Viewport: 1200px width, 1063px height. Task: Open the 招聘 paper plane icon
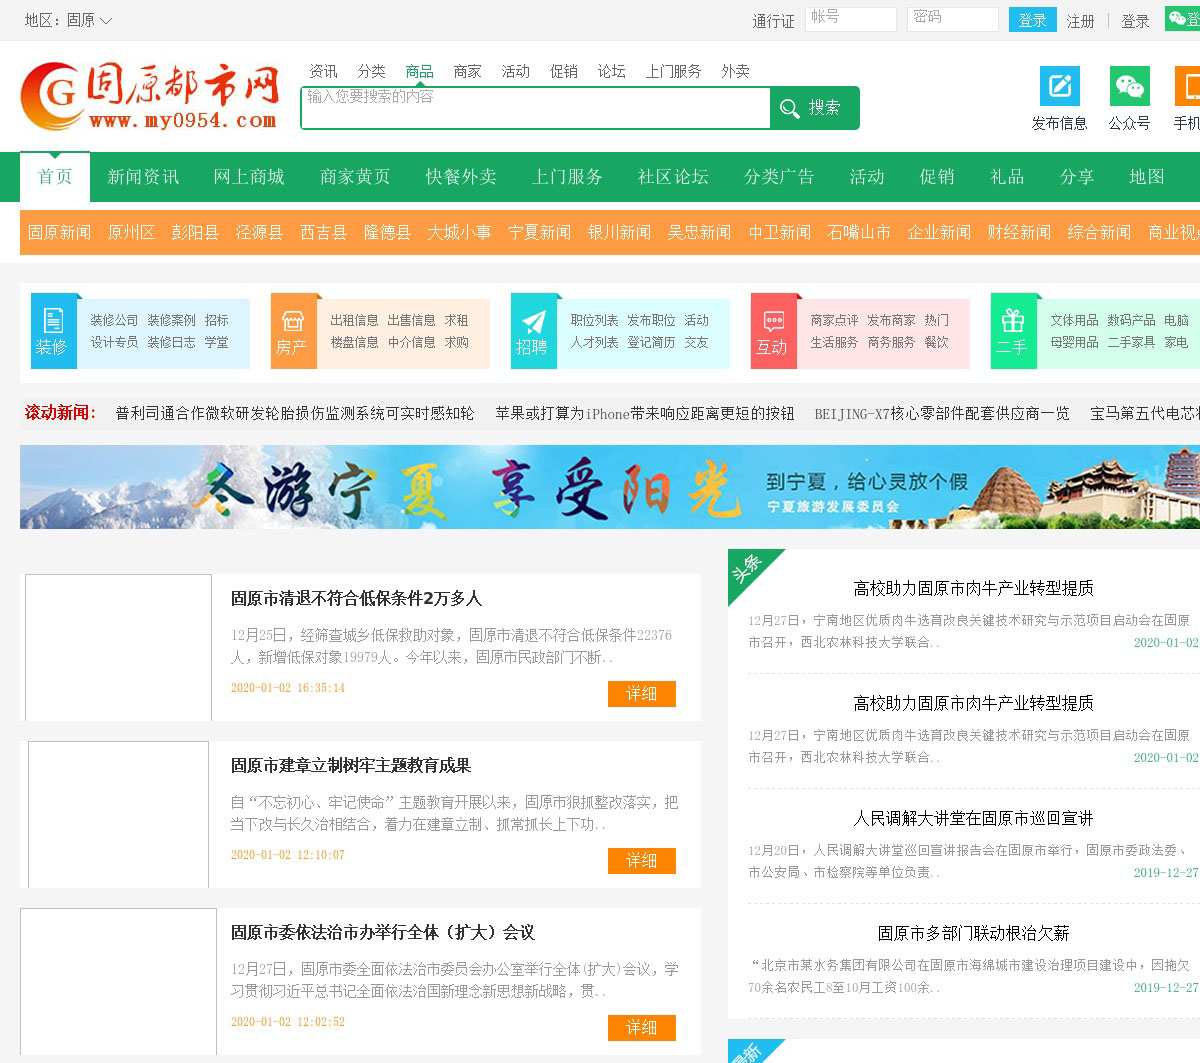[533, 321]
